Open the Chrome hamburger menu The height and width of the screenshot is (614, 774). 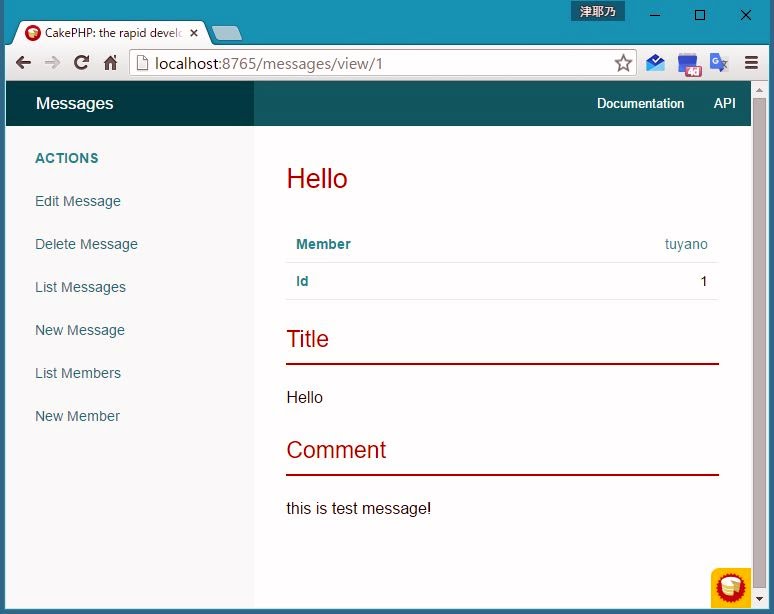tap(751, 63)
